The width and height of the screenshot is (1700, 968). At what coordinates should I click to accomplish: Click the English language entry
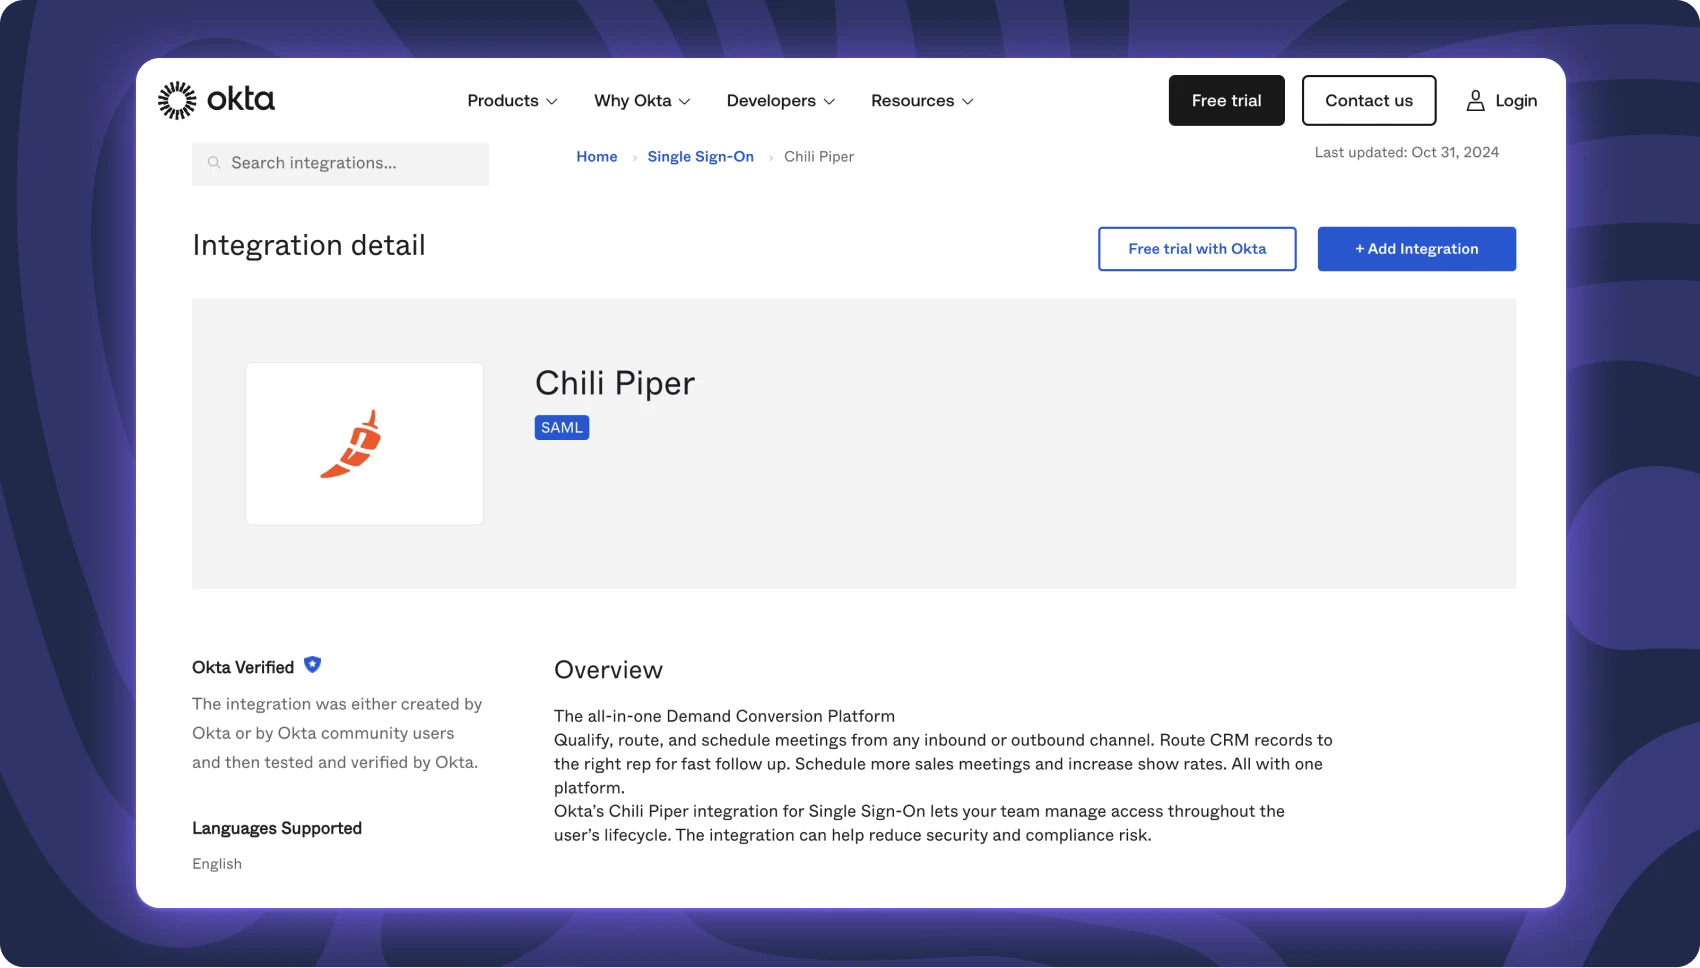click(x=217, y=864)
